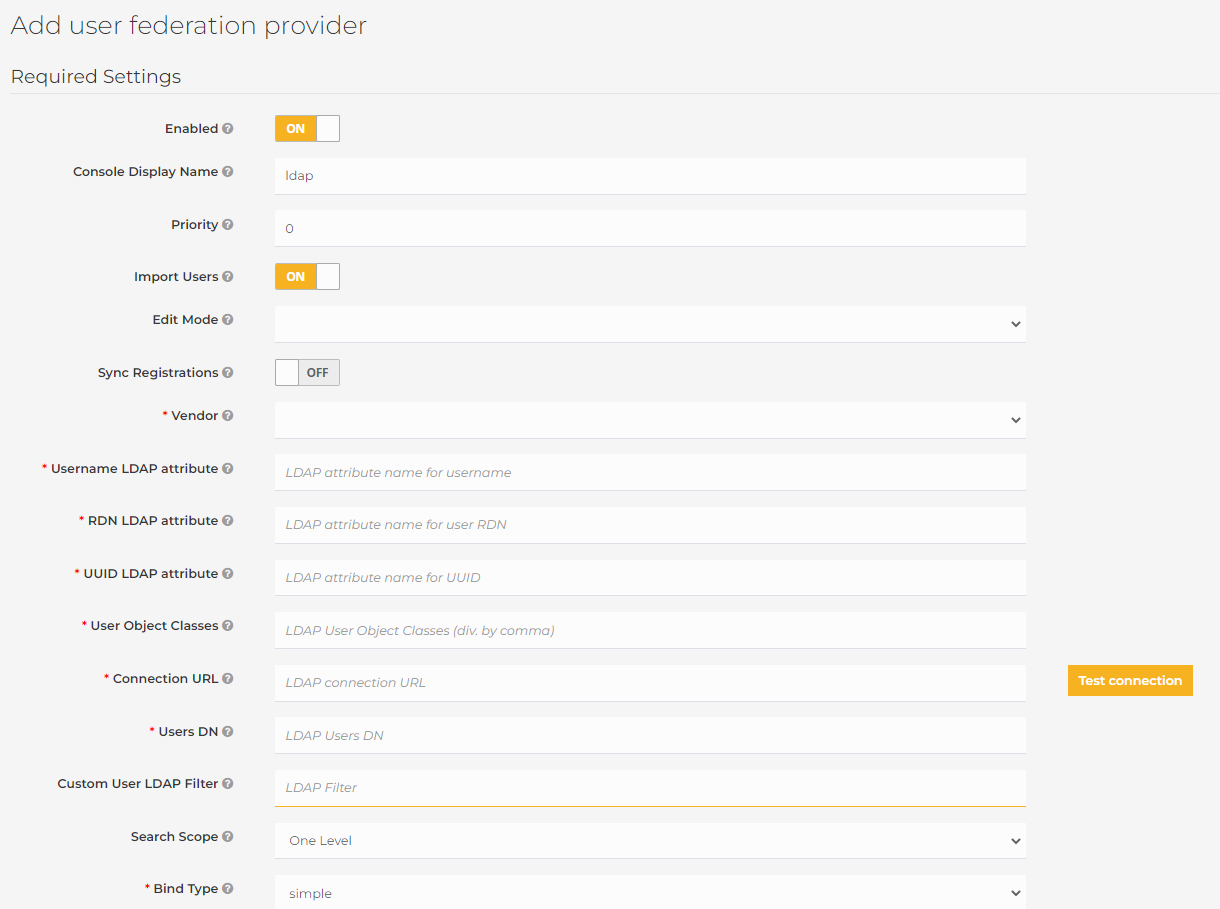Change Search Scope from One Level
Image resolution: width=1220 pixels, height=909 pixels.
click(x=650, y=840)
